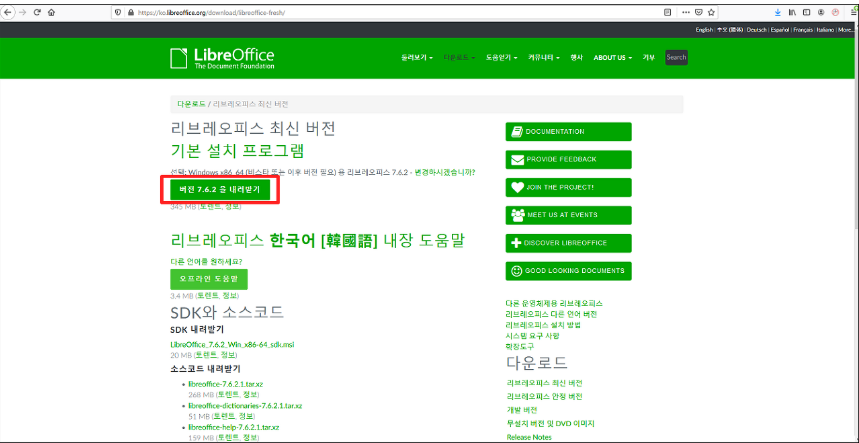This screenshot has height=443, width=859.
Task: Go back with the browser back arrow
Action: click(8, 13)
